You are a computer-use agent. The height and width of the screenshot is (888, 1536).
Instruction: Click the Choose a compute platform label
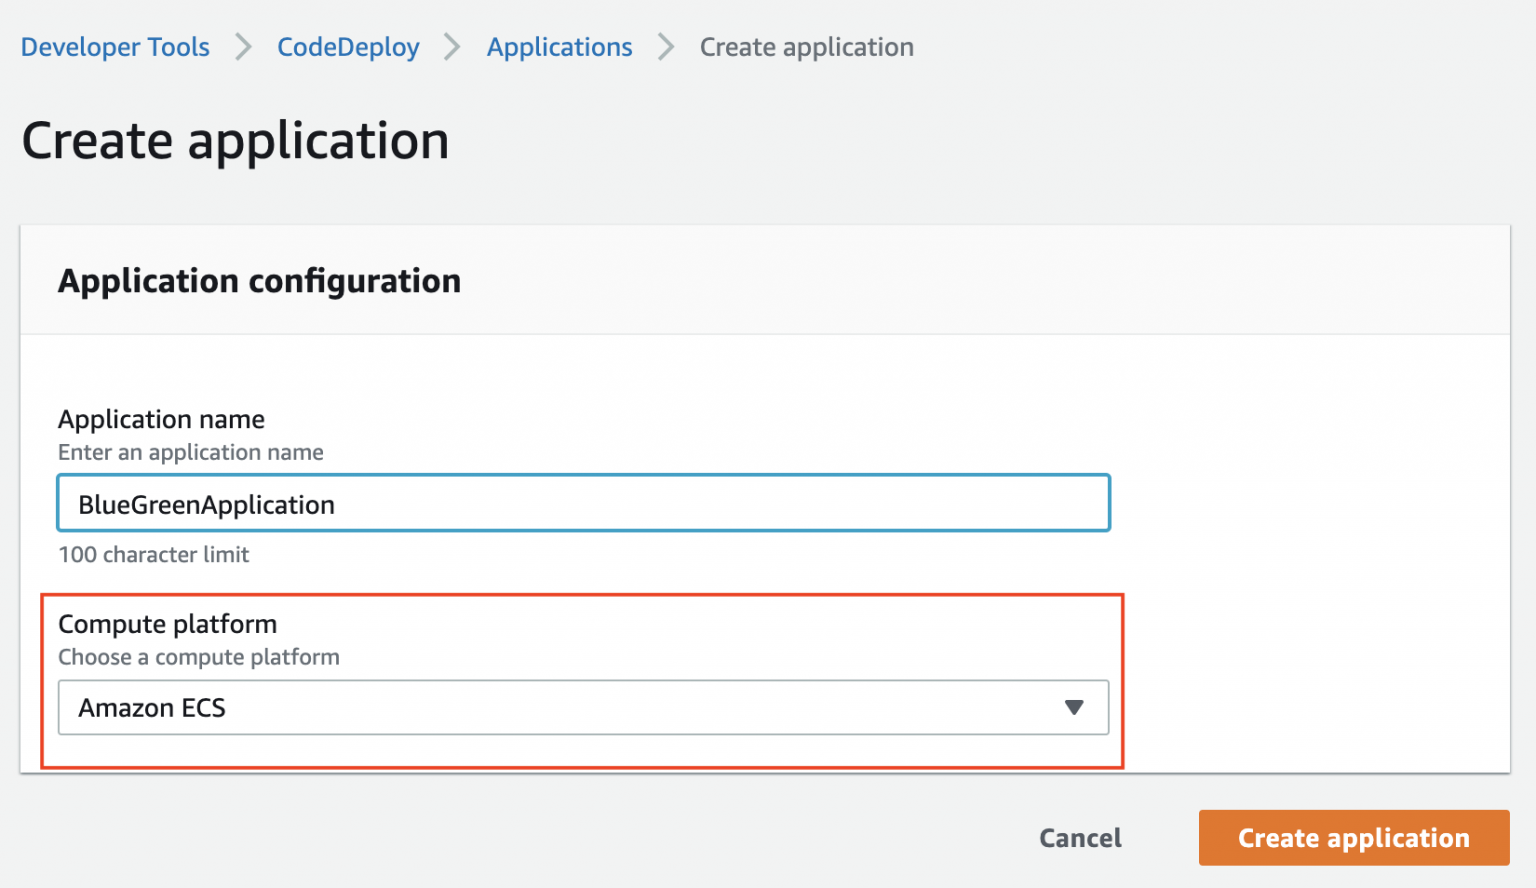[x=199, y=657]
